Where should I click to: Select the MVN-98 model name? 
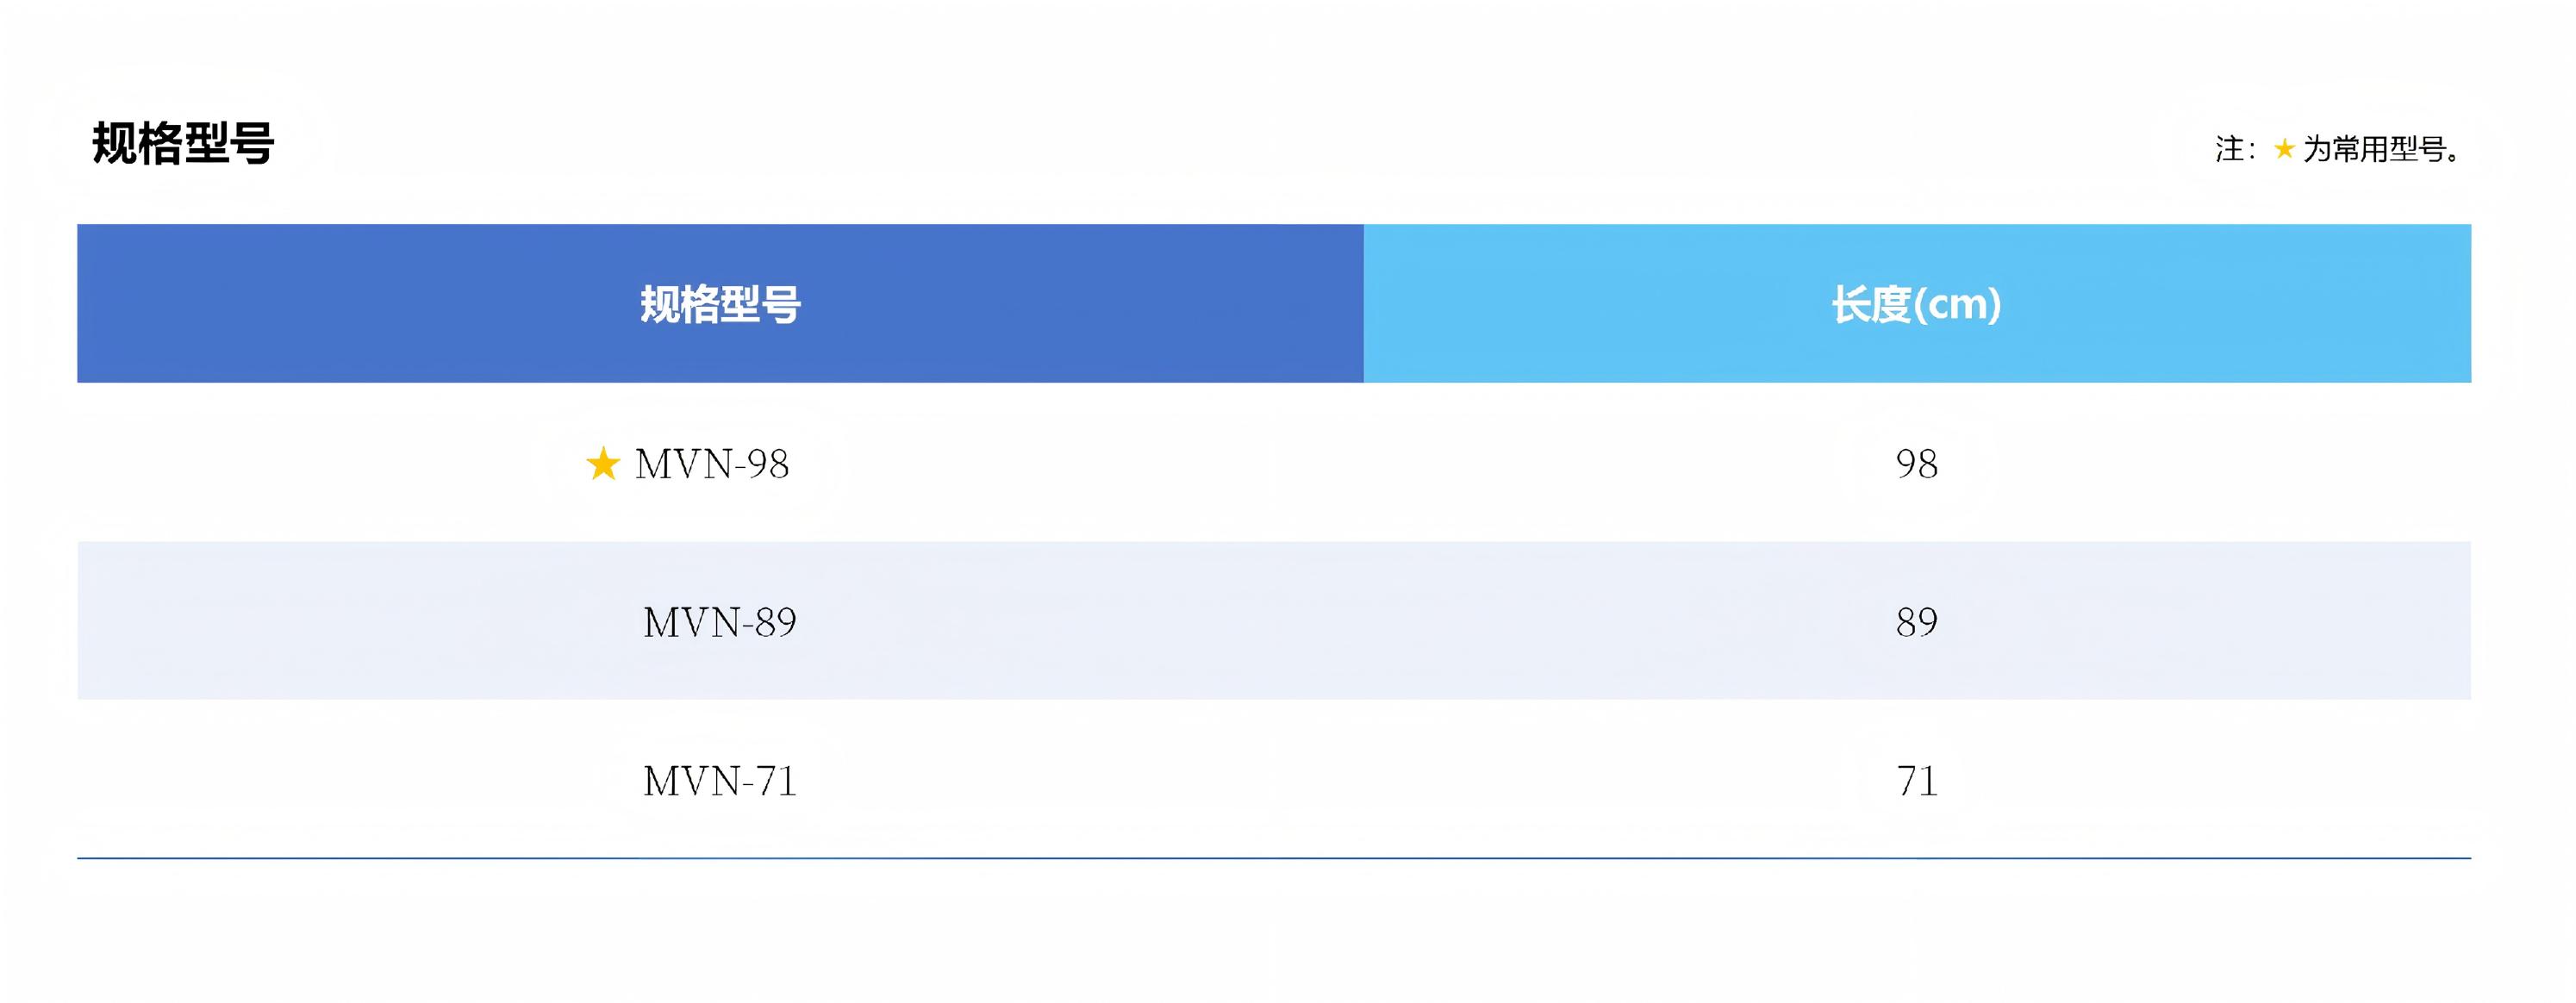coord(712,464)
